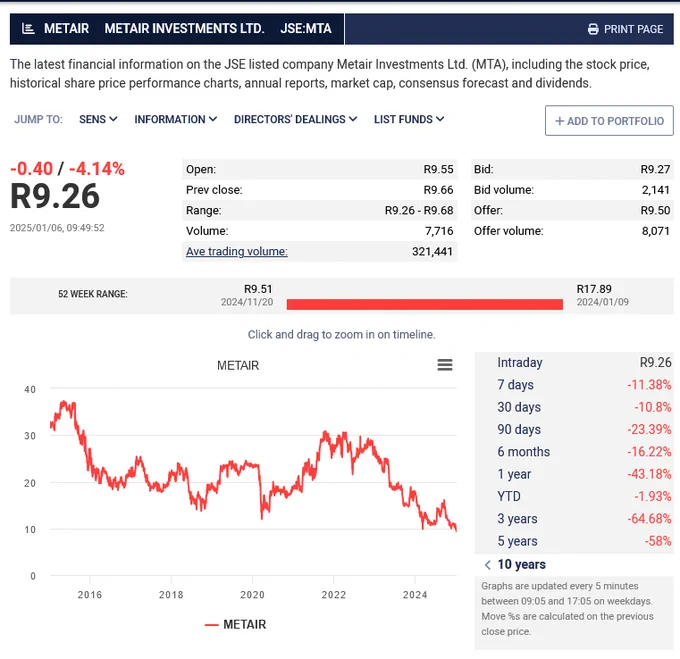The width and height of the screenshot is (680, 659).
Task: Select the 10 years period
Action: [x=521, y=564]
